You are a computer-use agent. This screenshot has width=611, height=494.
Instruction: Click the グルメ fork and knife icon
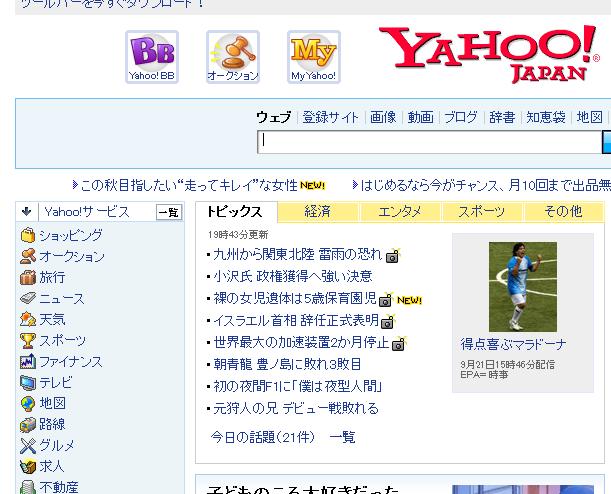(28, 446)
